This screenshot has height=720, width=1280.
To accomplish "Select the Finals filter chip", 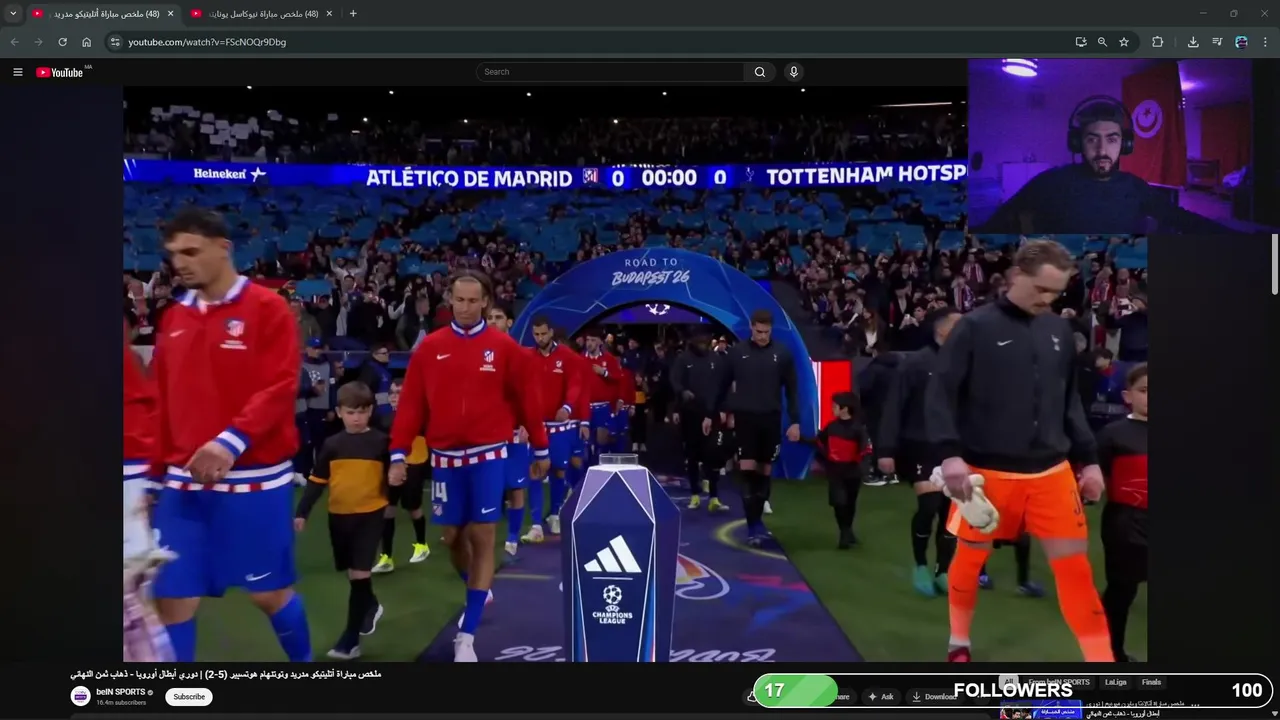I will (1152, 682).
